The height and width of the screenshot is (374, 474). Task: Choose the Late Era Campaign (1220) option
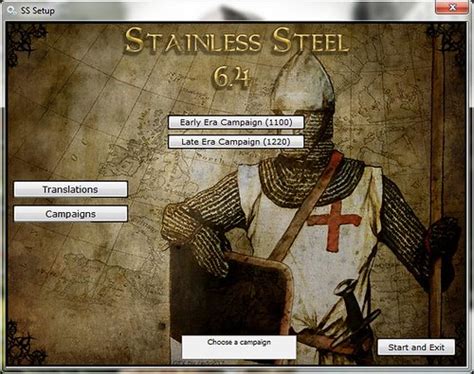coord(236,142)
